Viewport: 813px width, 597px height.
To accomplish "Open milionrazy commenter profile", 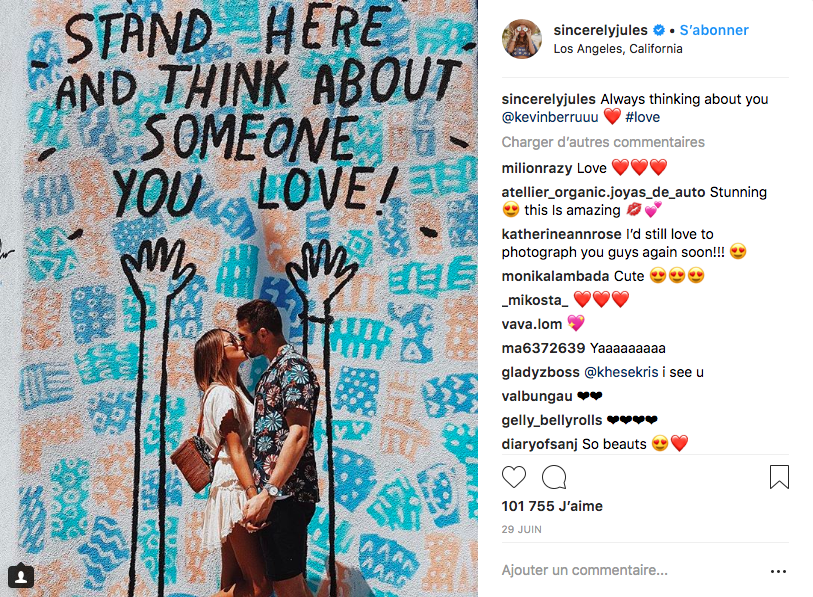I will [x=537, y=167].
